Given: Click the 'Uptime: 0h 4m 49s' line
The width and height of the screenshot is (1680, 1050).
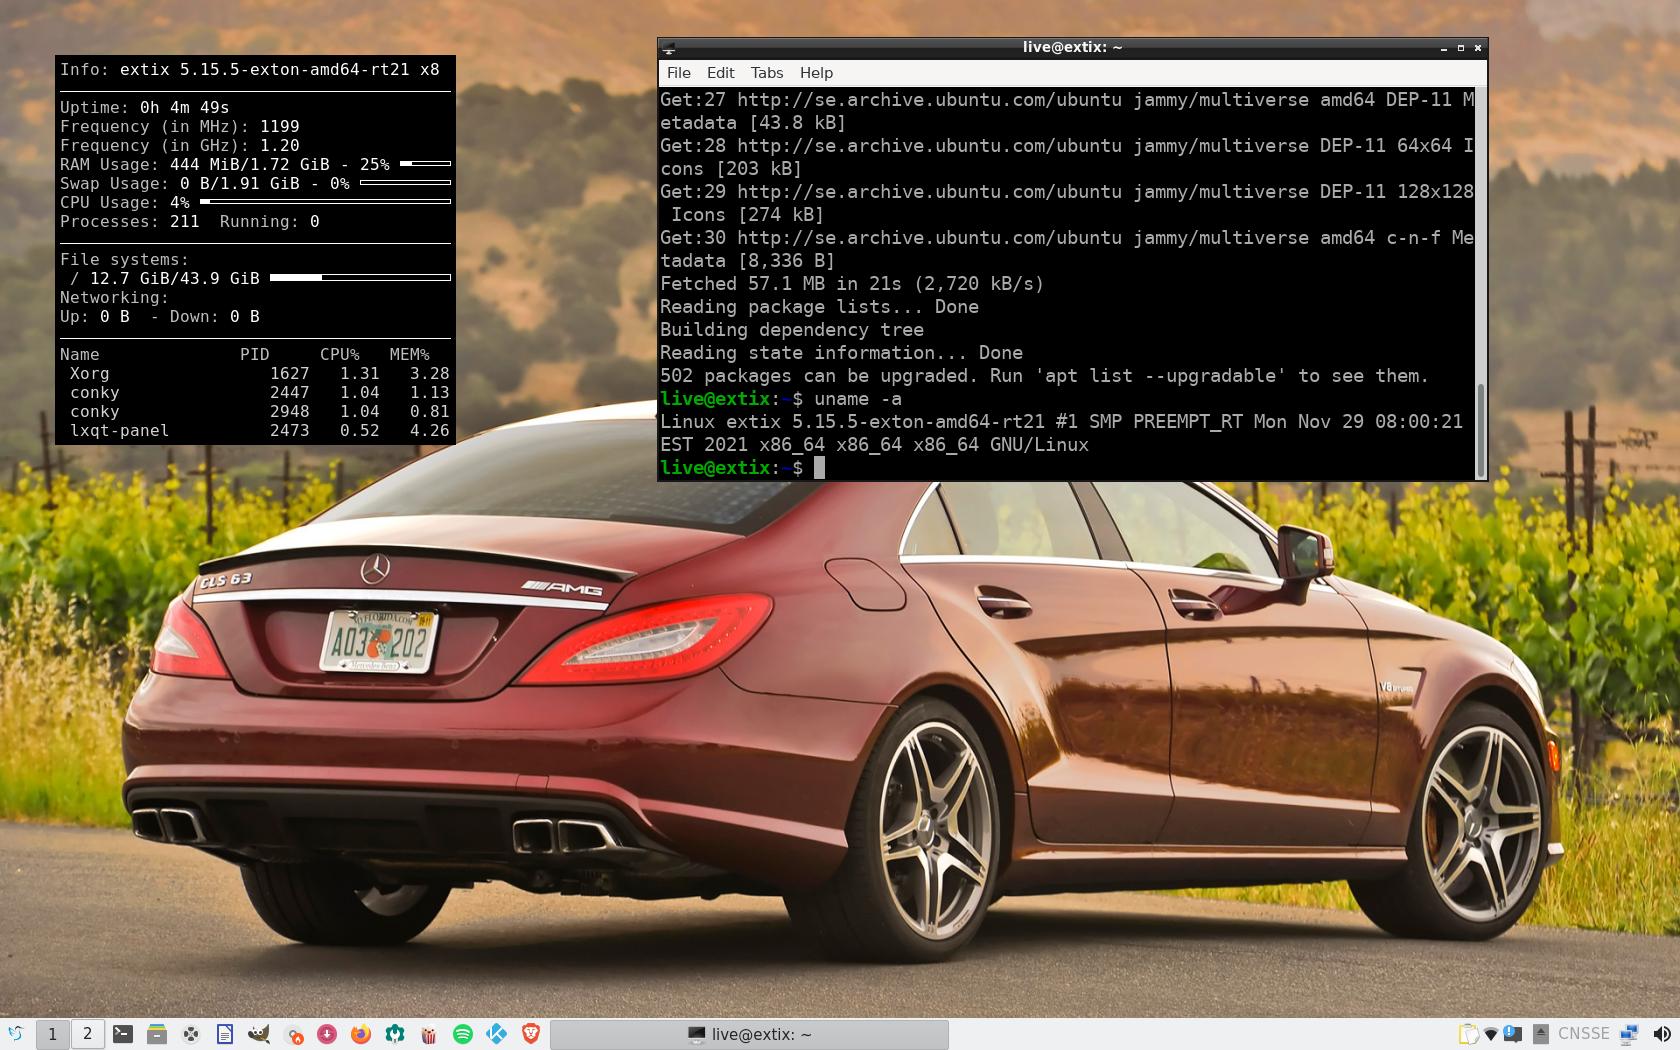Looking at the screenshot, I should (145, 107).
